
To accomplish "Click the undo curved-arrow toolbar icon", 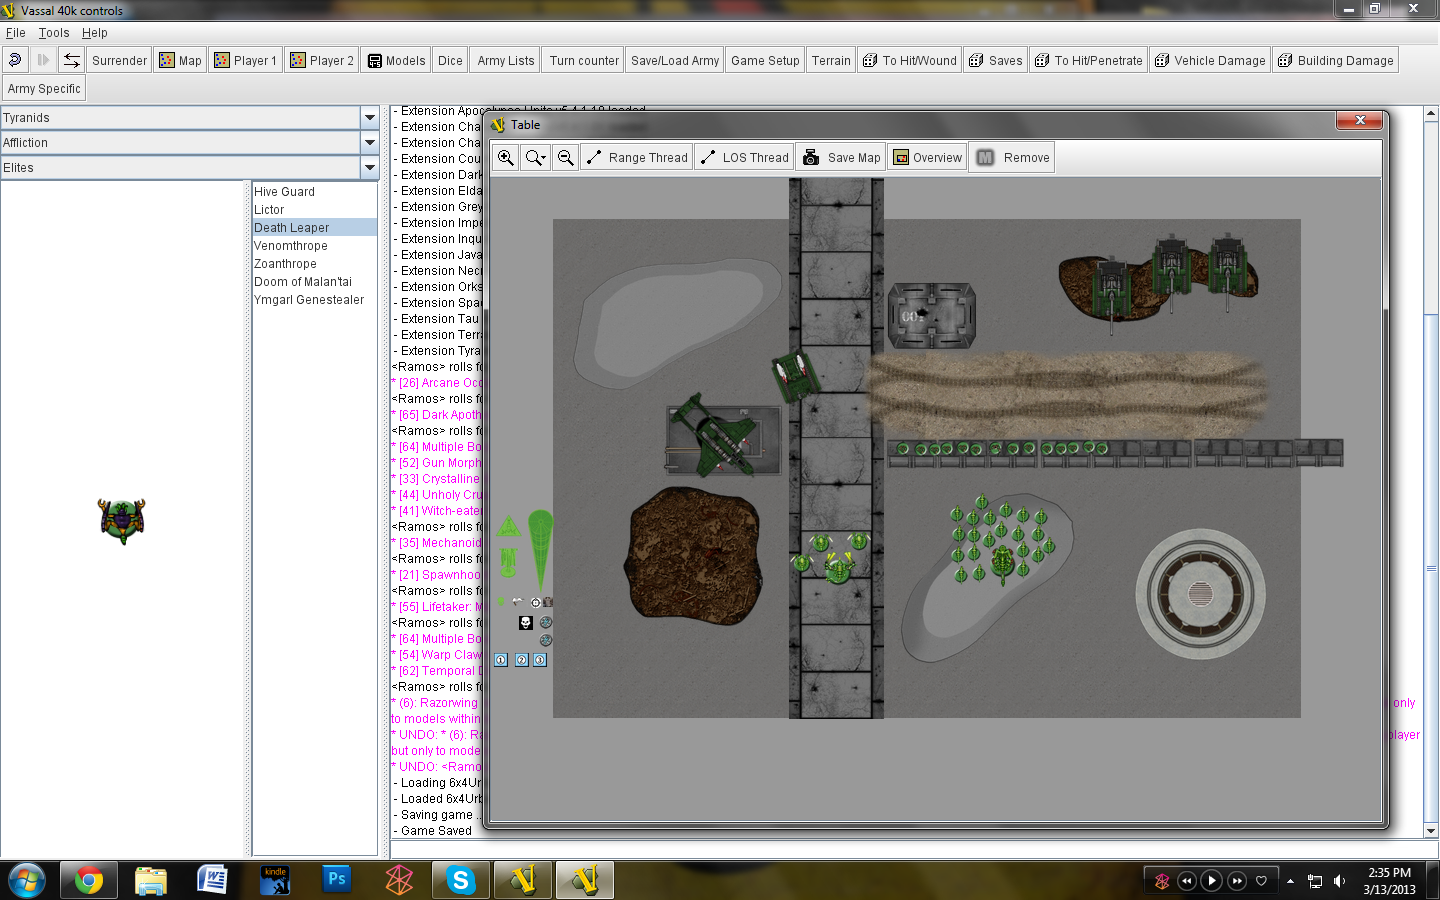I will [x=15, y=60].
